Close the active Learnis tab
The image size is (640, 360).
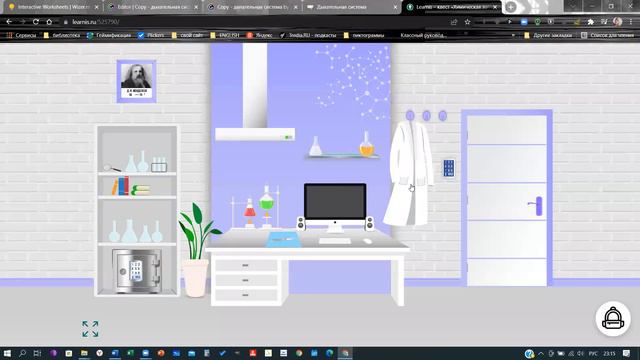[x=495, y=7]
